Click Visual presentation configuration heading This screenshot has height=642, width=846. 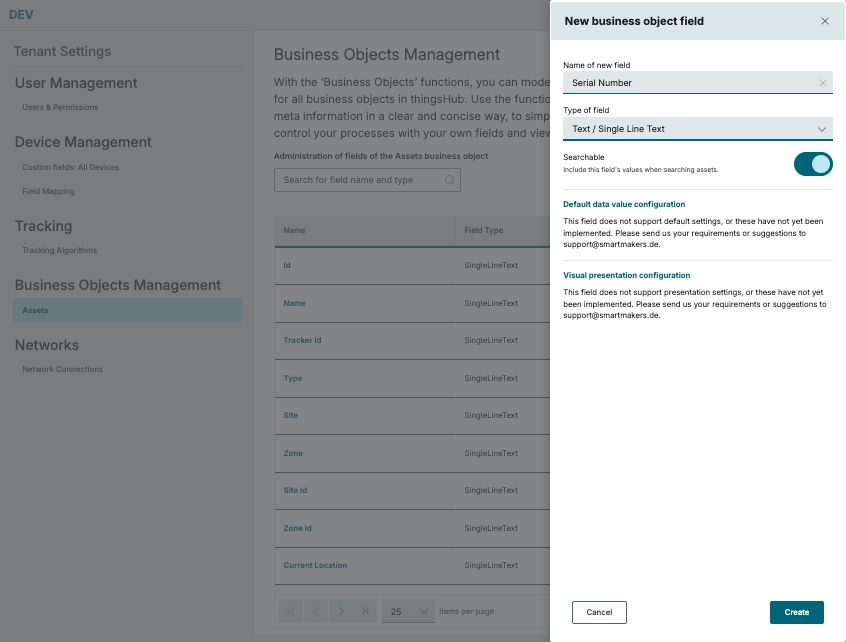[x=626, y=275]
